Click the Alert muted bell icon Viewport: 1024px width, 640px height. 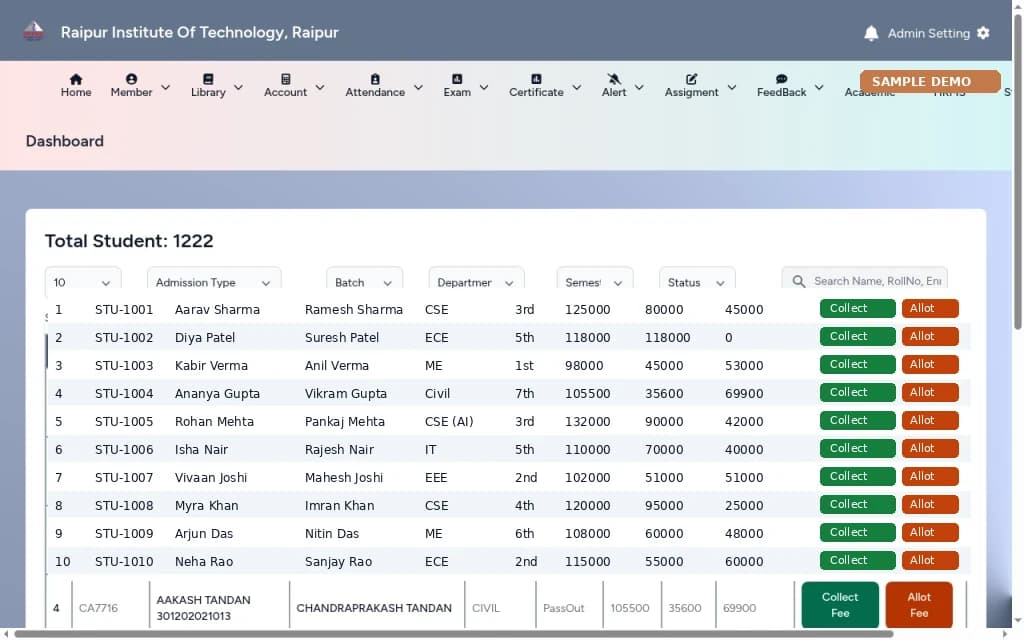(614, 79)
